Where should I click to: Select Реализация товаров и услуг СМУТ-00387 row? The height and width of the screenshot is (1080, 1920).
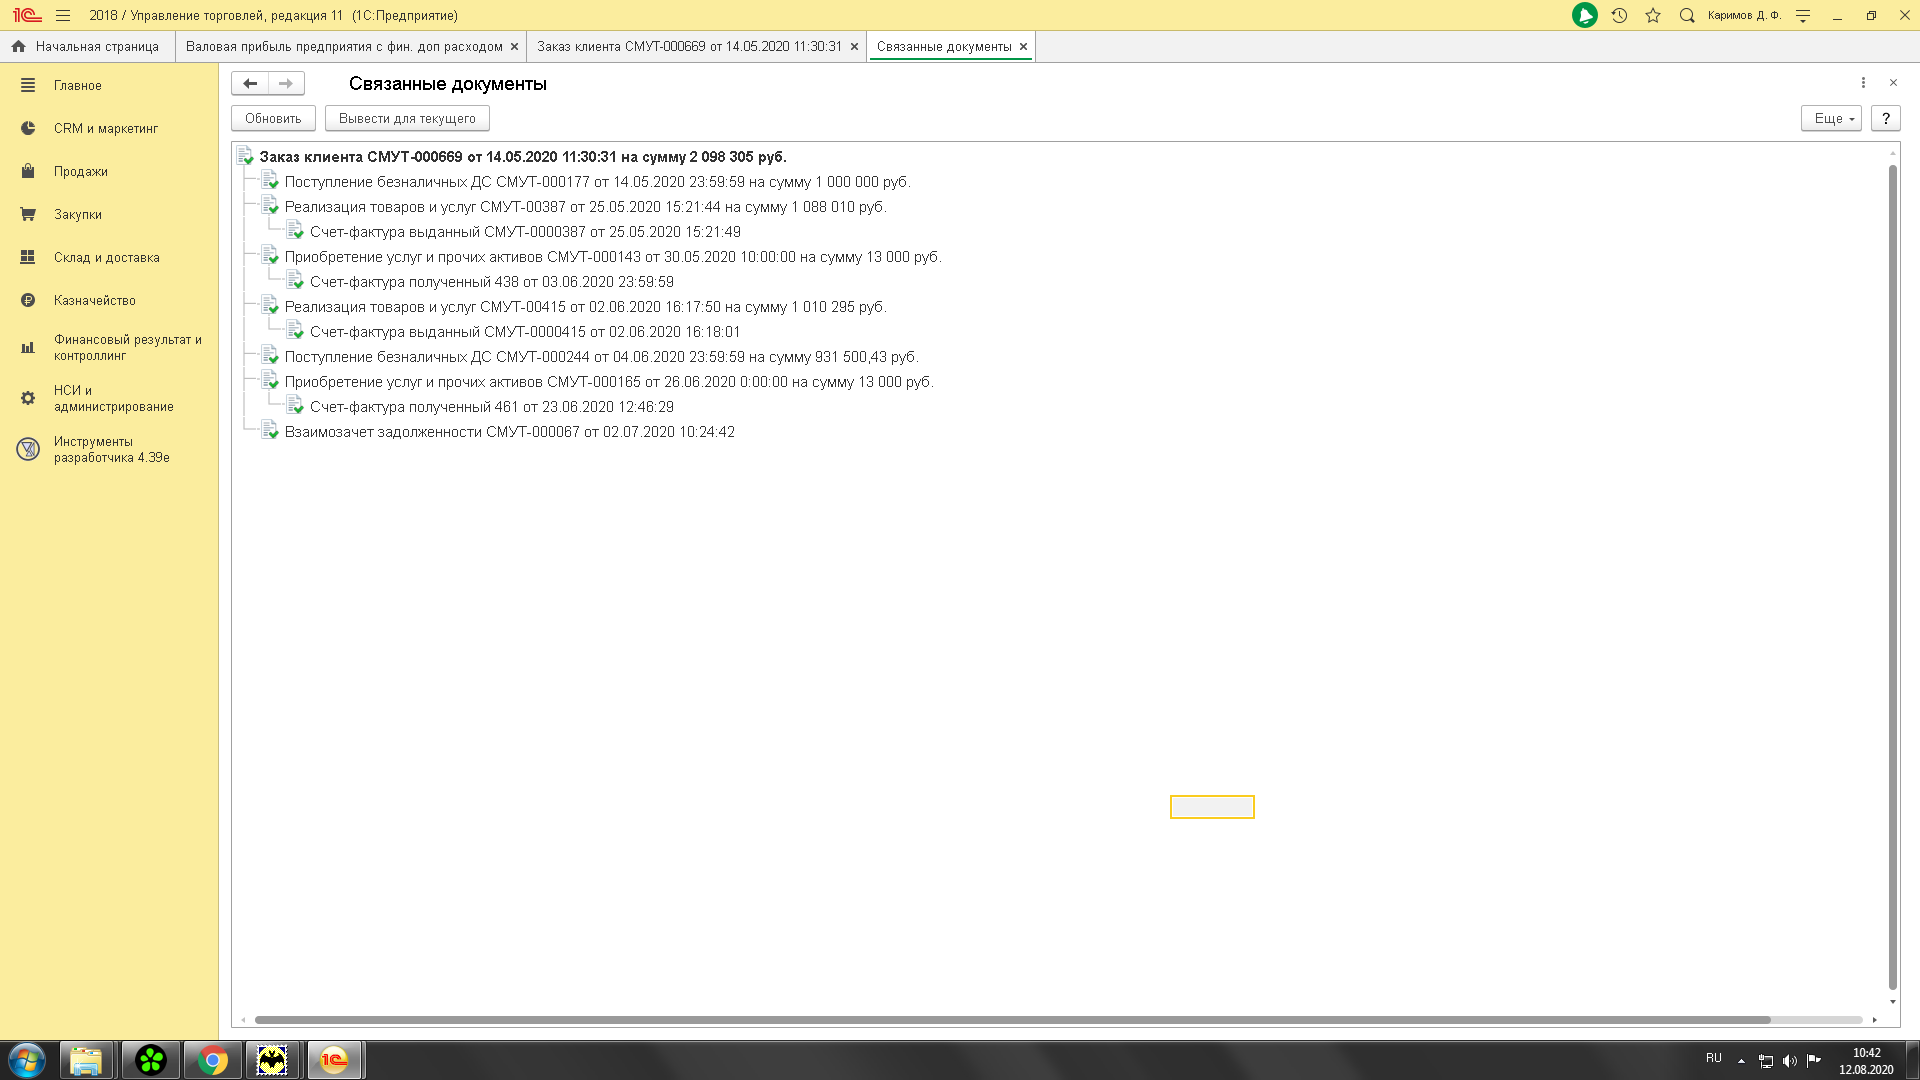tap(585, 207)
